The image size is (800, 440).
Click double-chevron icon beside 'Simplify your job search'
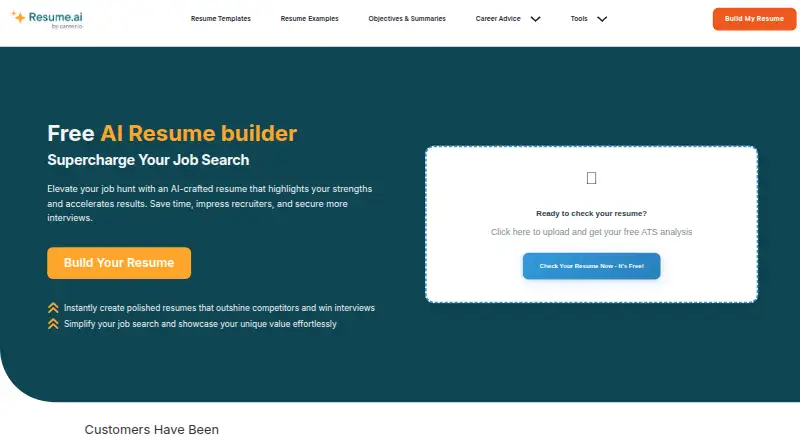click(53, 324)
